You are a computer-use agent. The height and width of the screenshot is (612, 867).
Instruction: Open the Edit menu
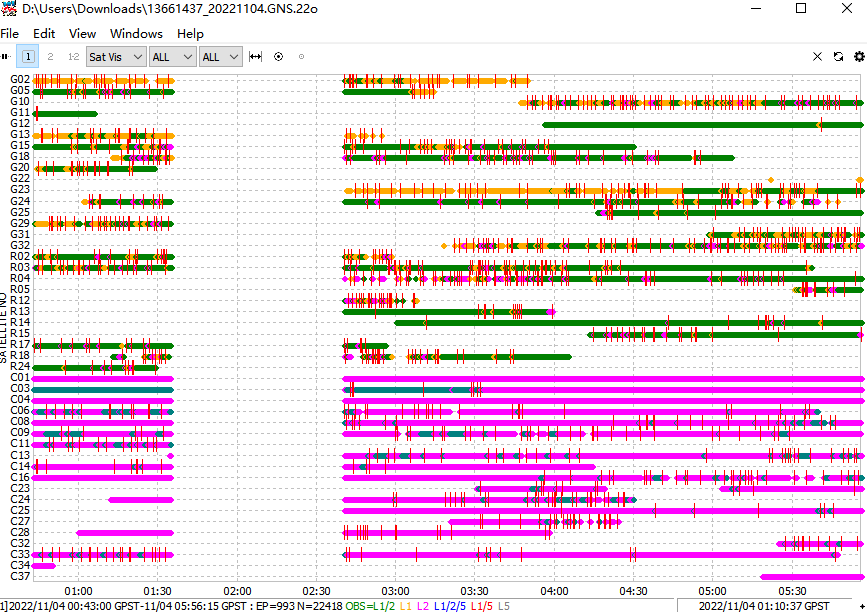(x=44, y=33)
